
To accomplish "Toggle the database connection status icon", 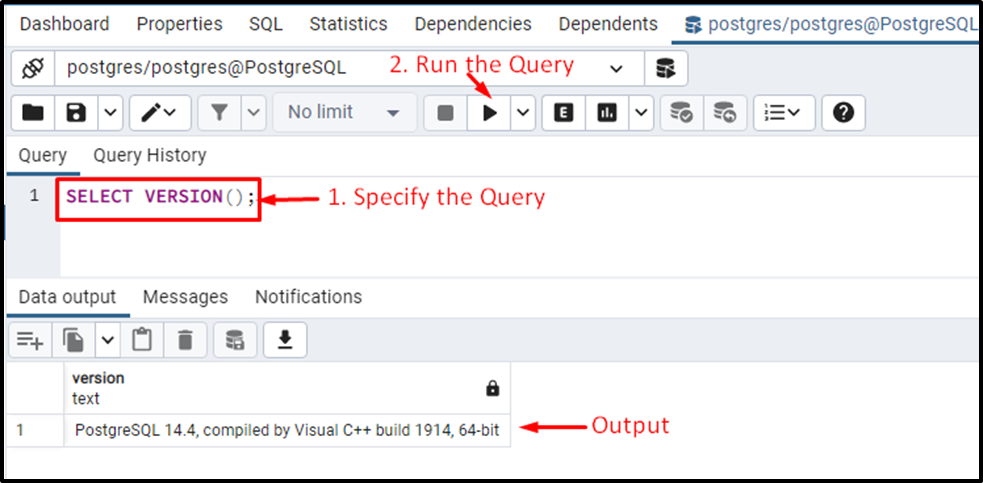I will point(33,68).
